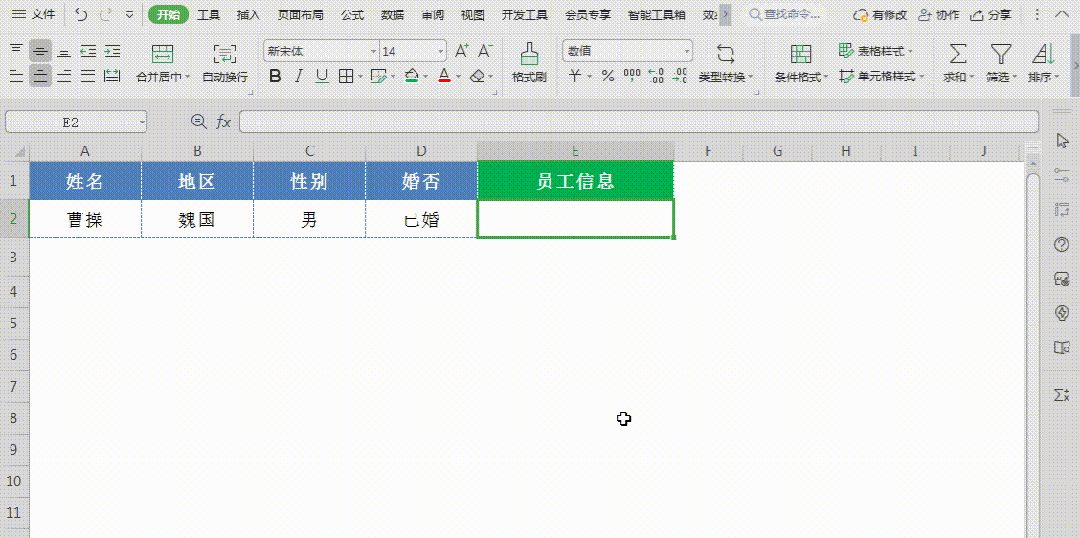The height and width of the screenshot is (538, 1080).
Task: Click the 合并居中 merge icon
Action: coord(163,53)
